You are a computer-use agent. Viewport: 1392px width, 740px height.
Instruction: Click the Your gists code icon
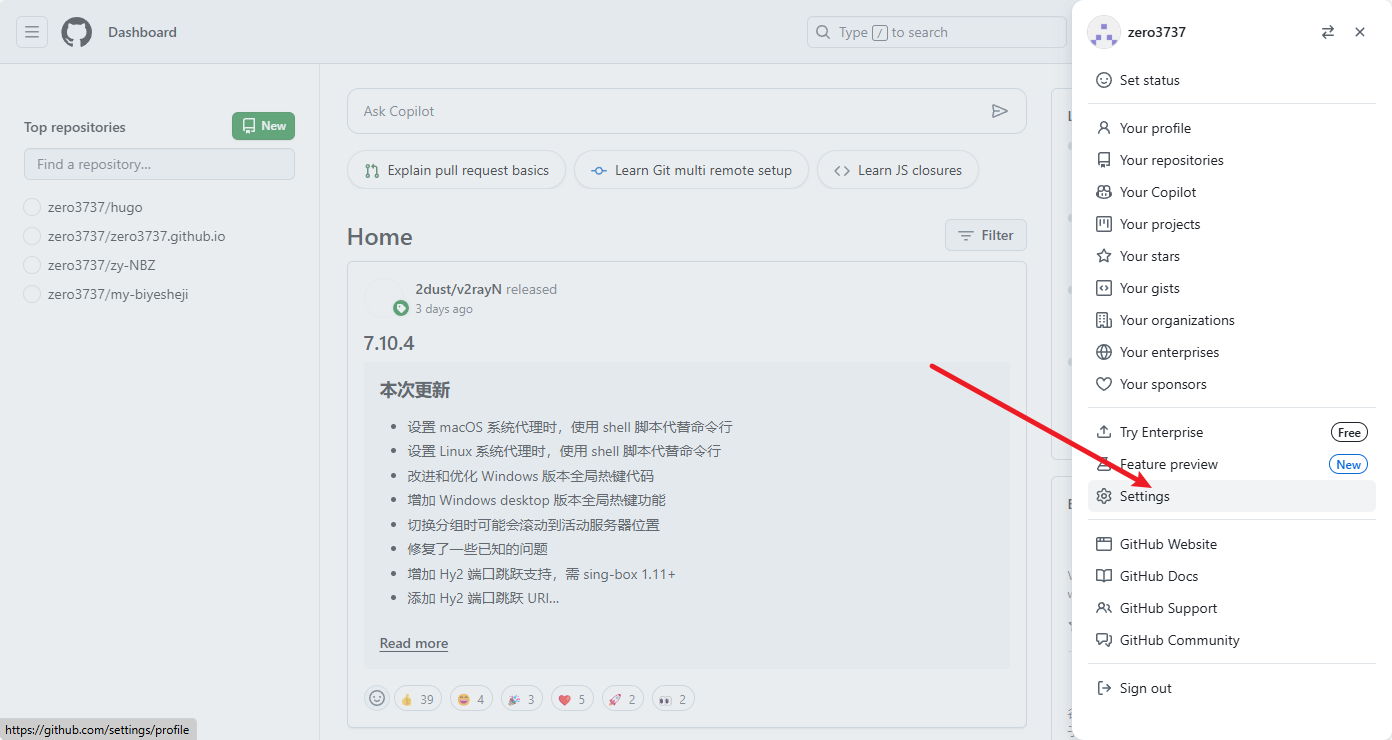point(1104,288)
